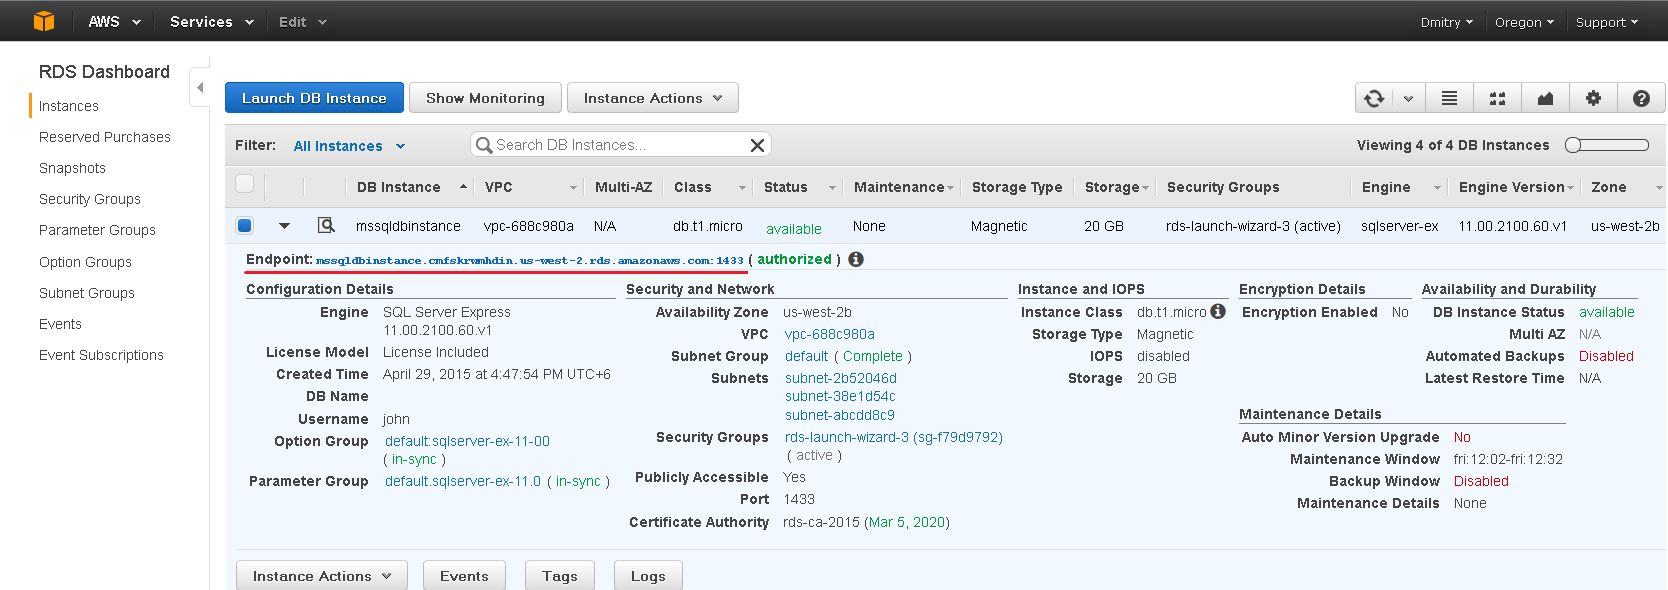Screen dimensions: 1668x590
Task: Click the info icon beside db.t1.micro
Action: [1218, 311]
